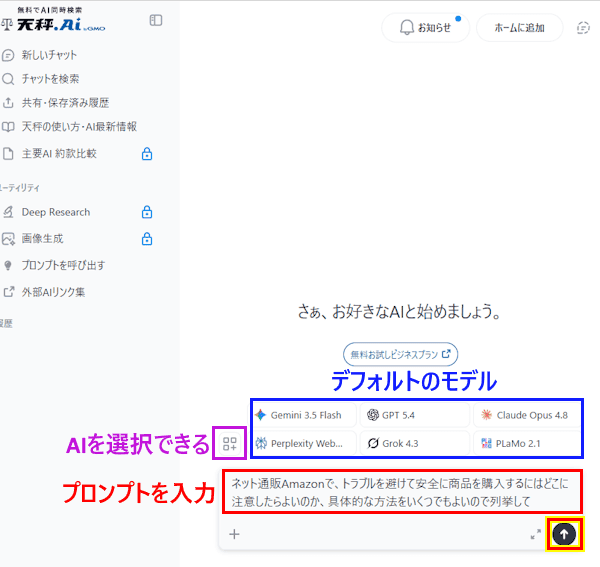Click the ホームに追加 button
Screen dimensions: 600x567
(x=519, y=28)
